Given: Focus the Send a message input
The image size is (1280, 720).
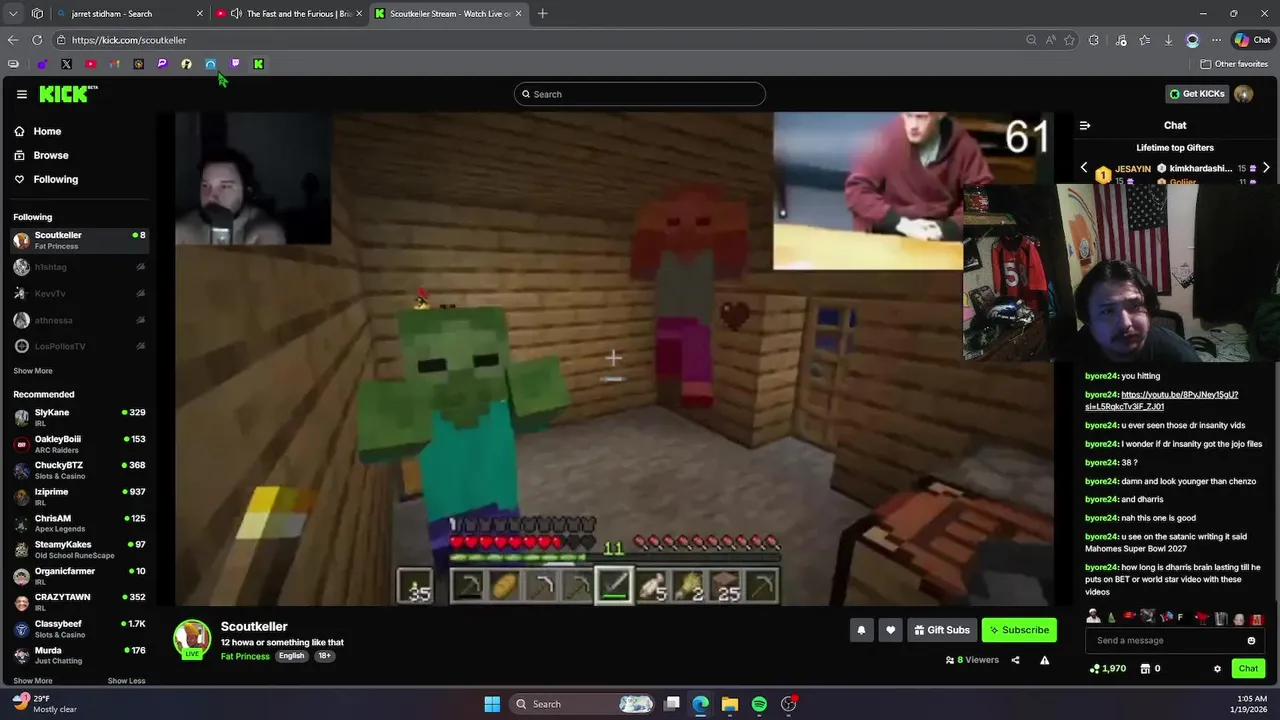Looking at the screenshot, I should pos(1165,641).
